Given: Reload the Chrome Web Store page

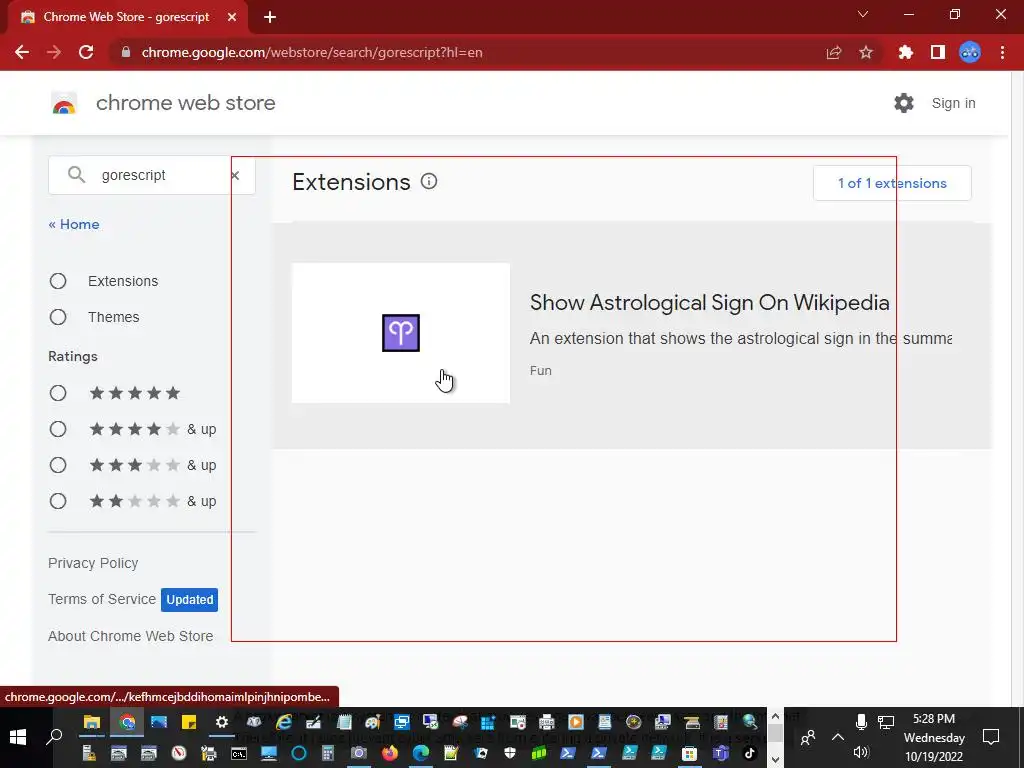Looking at the screenshot, I should point(86,52).
